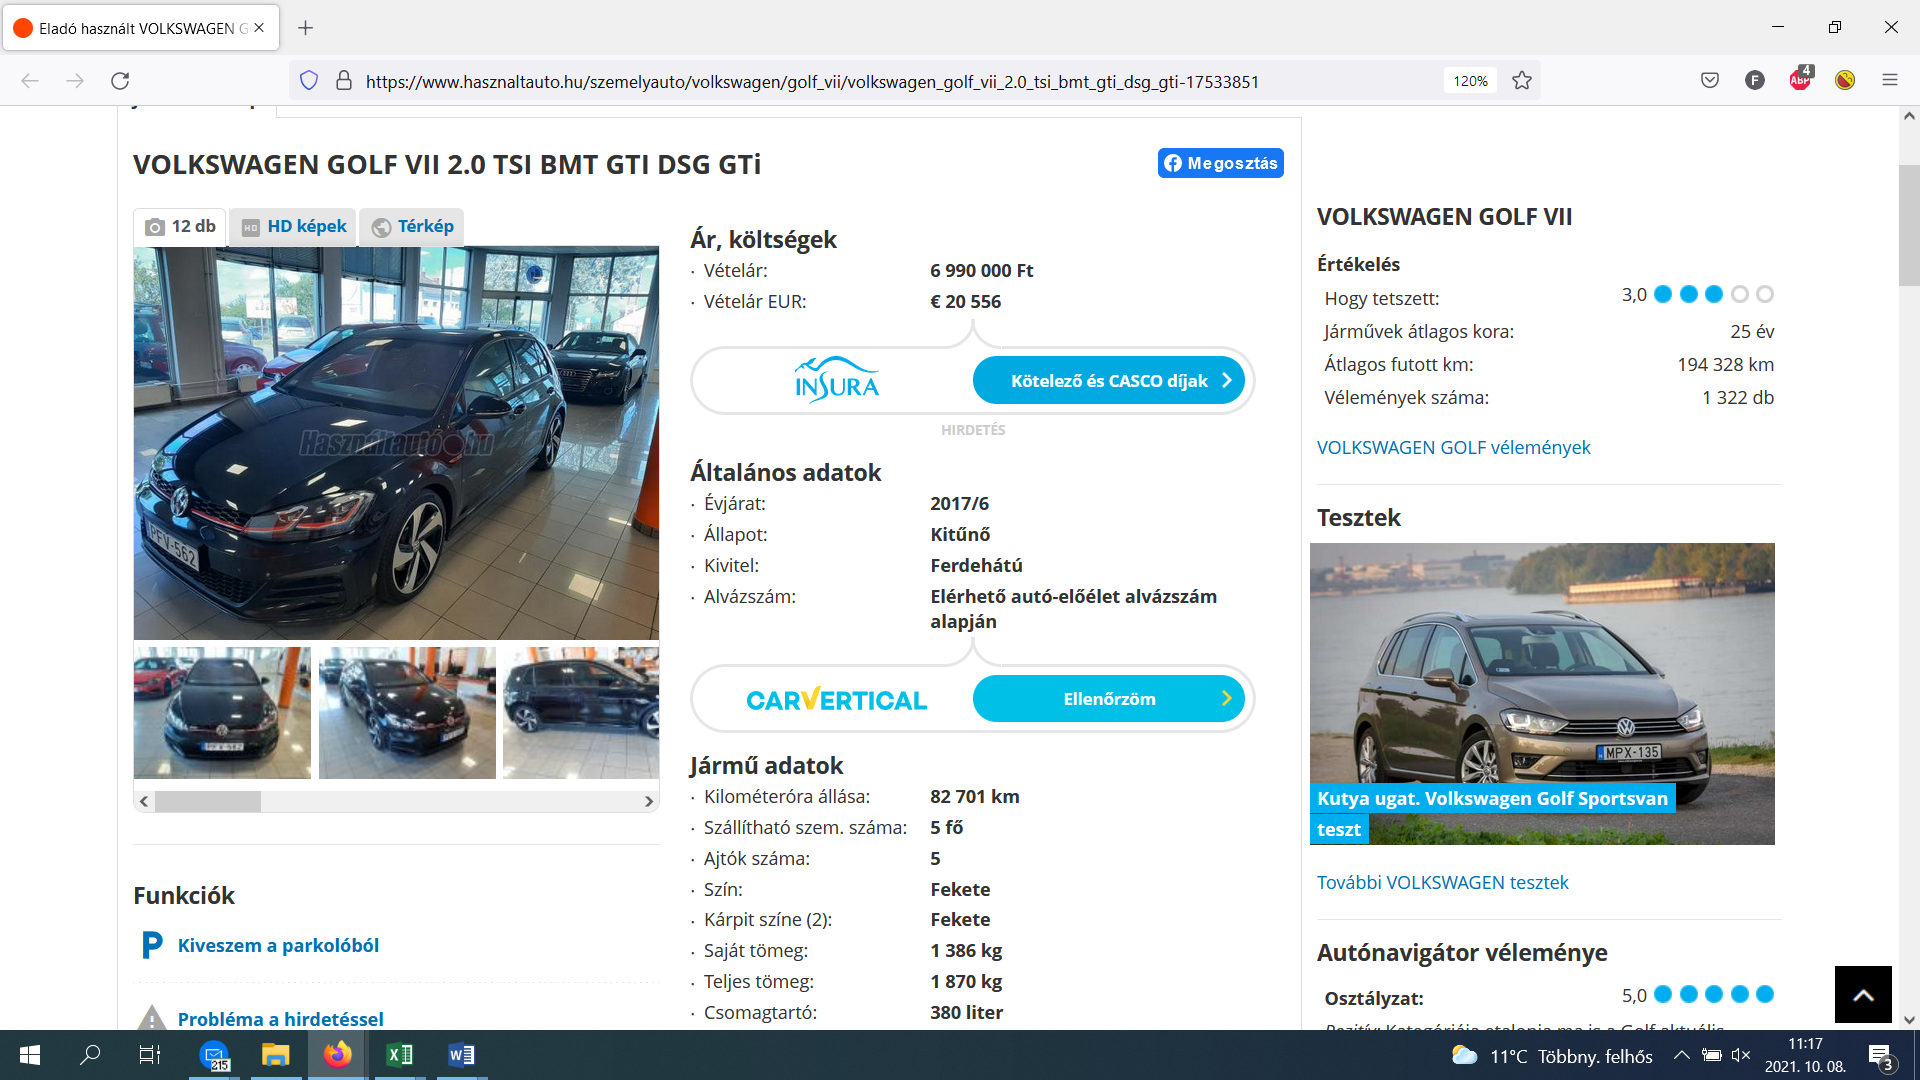Click gallery scrollbar right arrow

[649, 801]
